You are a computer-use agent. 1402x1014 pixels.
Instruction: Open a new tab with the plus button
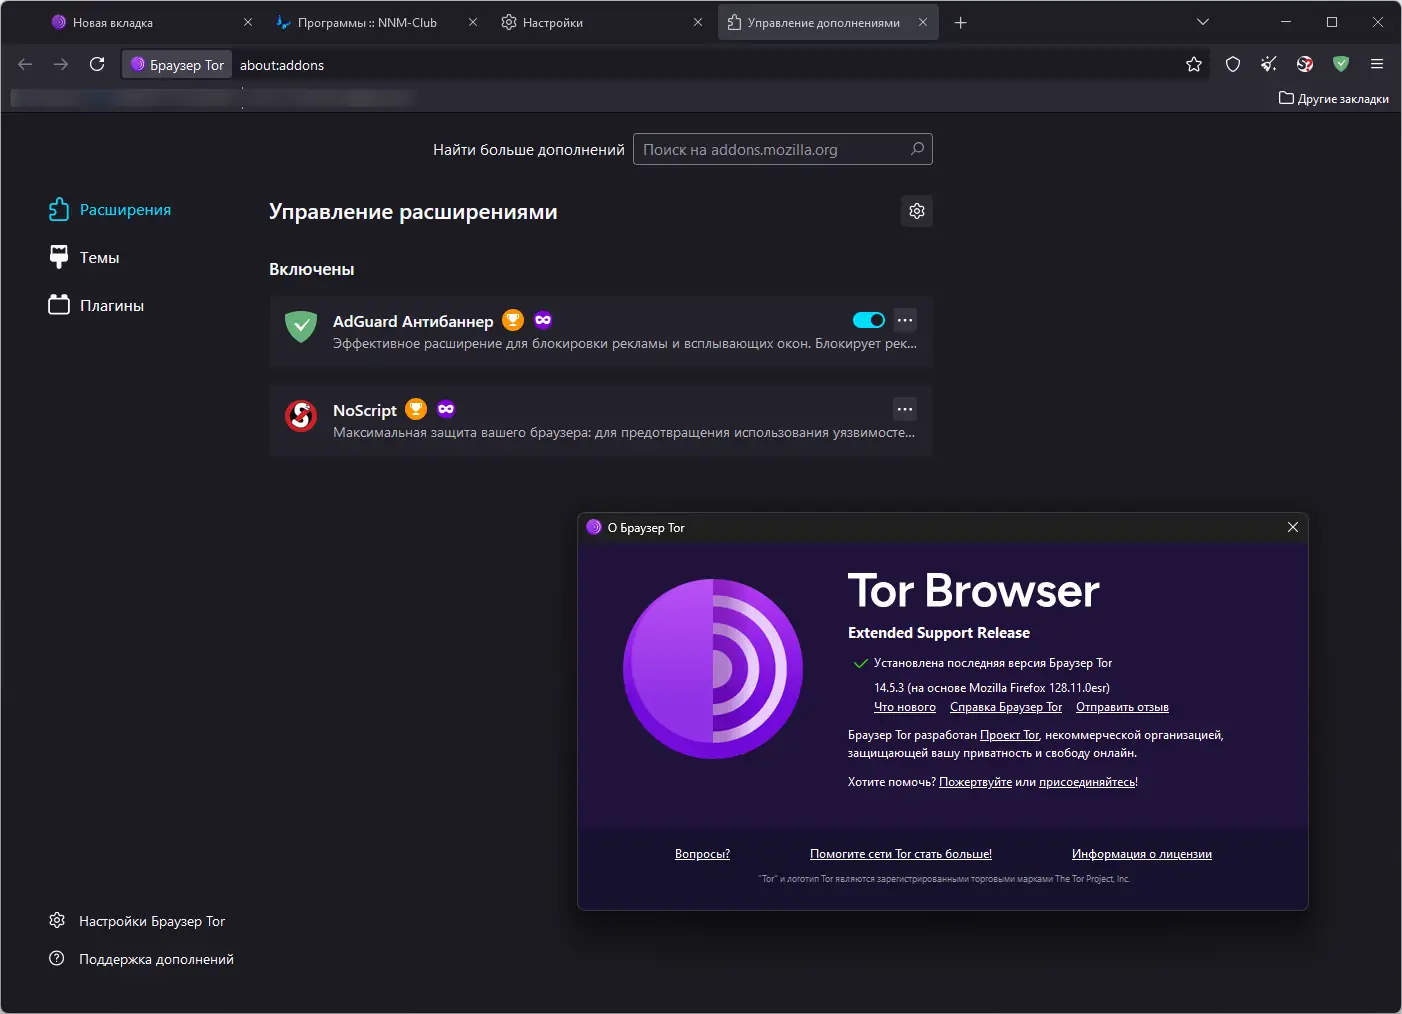pos(961,22)
